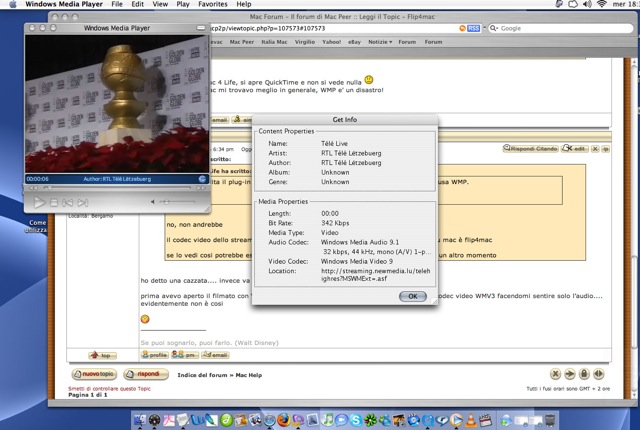Start playback in Windows Media Player
The height and width of the screenshot is (430, 640).
[x=39, y=202]
